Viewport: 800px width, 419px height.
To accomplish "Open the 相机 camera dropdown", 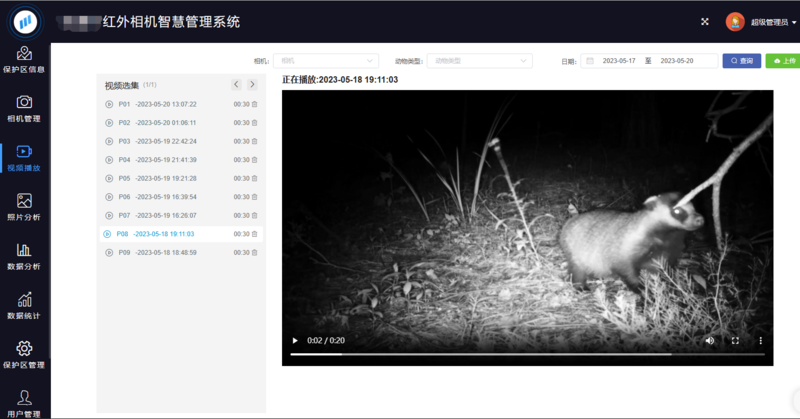I will [326, 61].
